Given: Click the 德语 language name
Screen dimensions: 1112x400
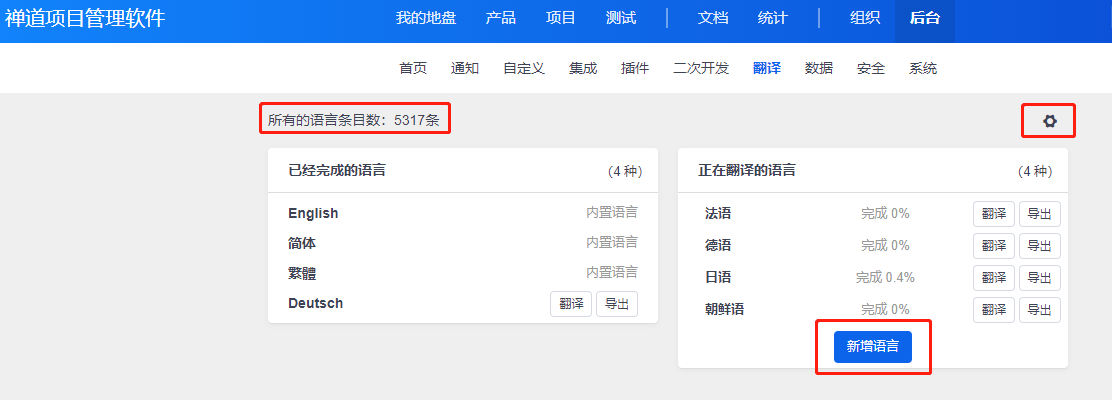Looking at the screenshot, I should pos(718,245).
